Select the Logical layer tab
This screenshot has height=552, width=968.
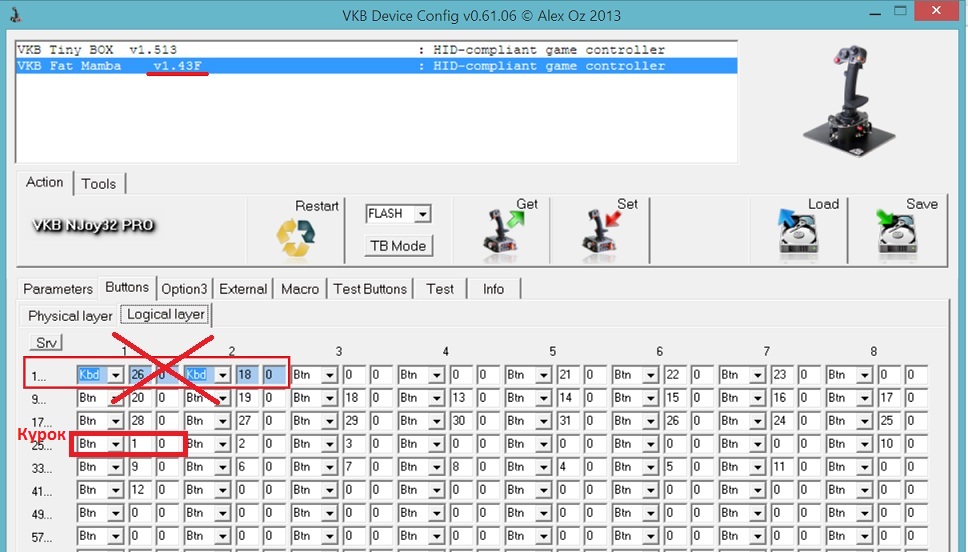(x=165, y=315)
